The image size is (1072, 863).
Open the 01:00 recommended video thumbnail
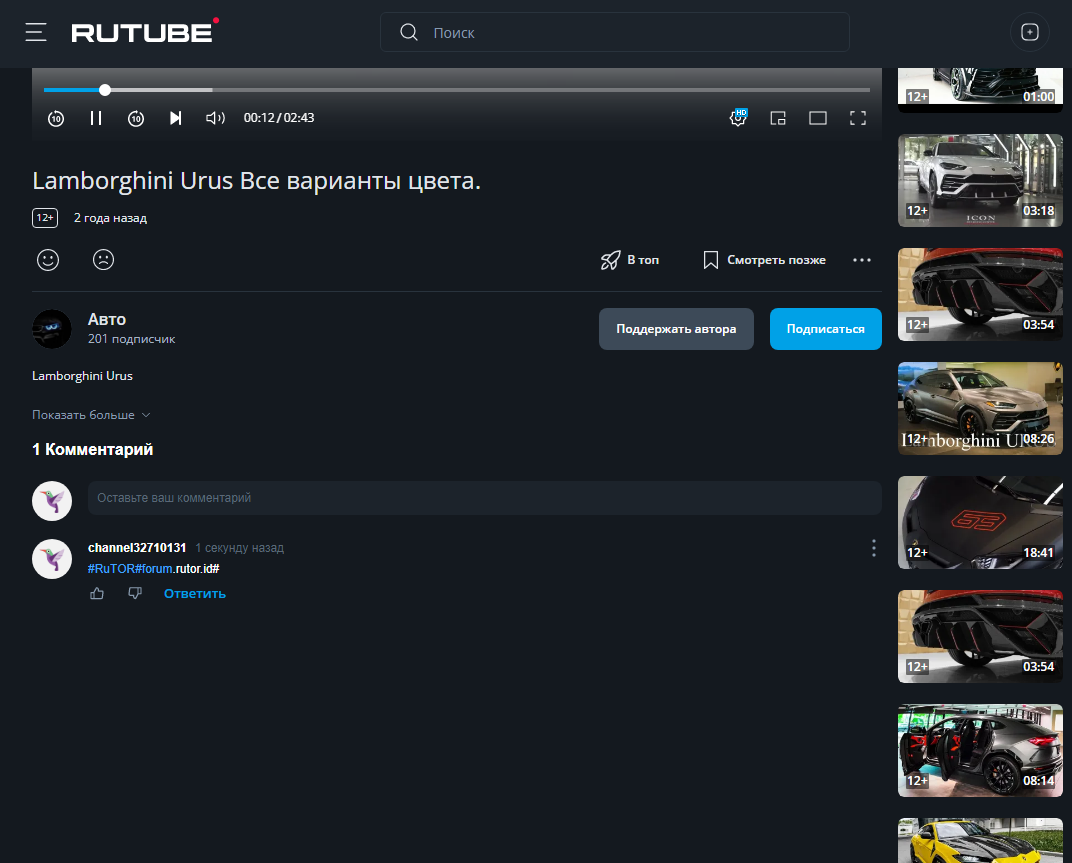980,90
